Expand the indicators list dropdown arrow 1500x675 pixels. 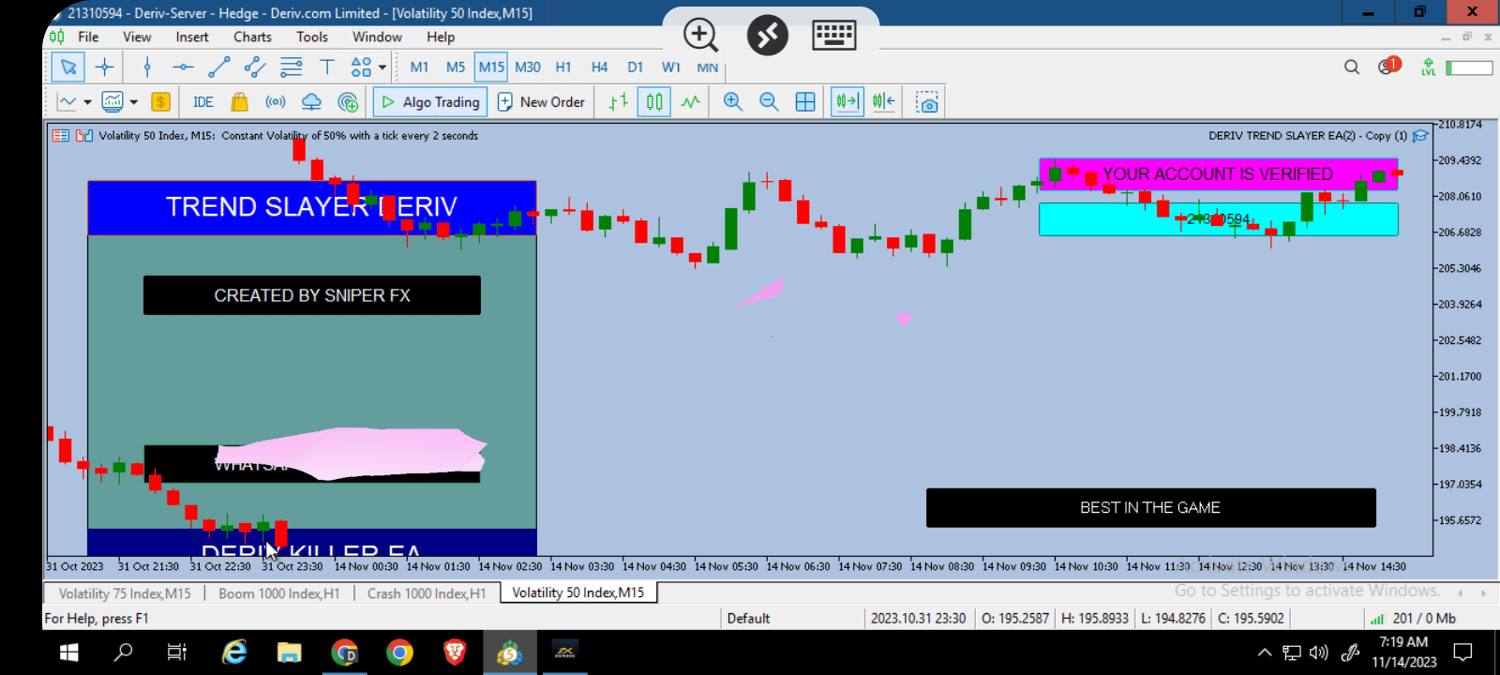pos(134,102)
